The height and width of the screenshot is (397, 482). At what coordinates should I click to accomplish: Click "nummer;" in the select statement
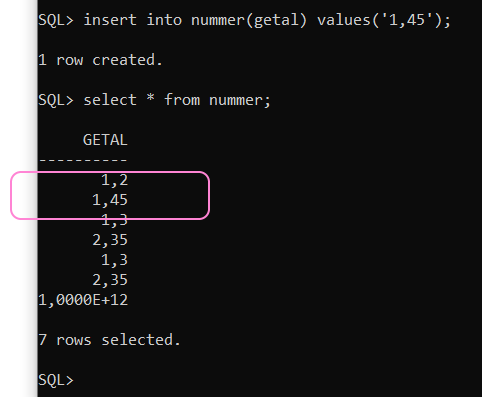click(240, 100)
